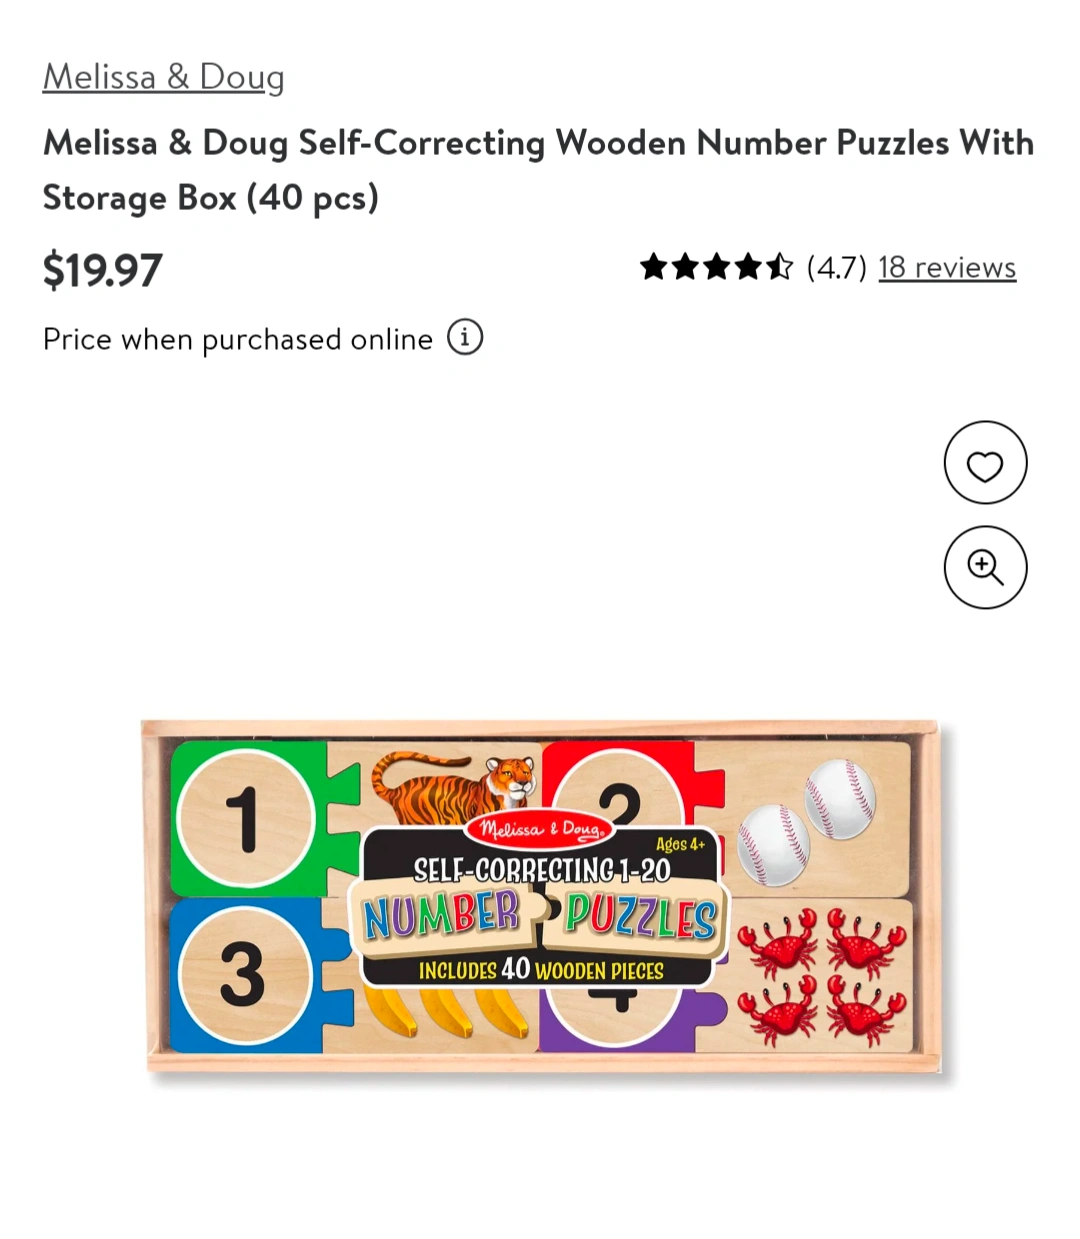Click the number 1 puzzle piece

[245, 819]
